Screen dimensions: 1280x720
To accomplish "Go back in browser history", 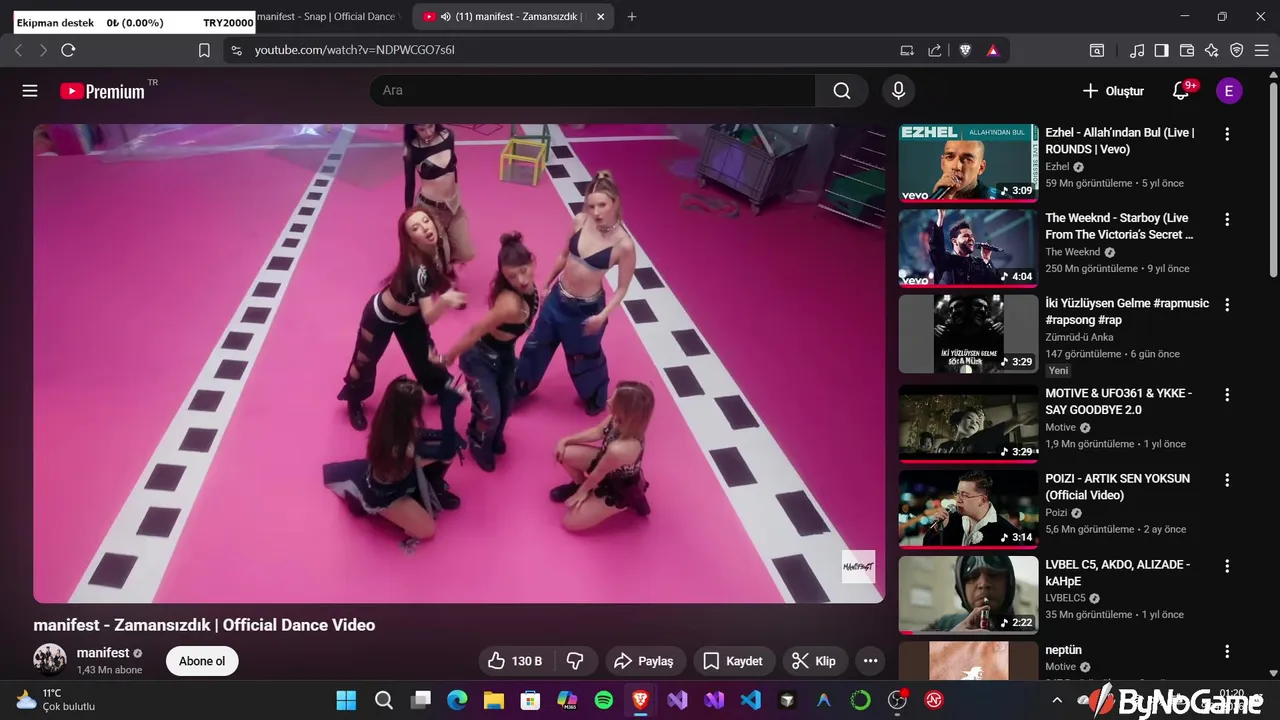I will [x=18, y=50].
